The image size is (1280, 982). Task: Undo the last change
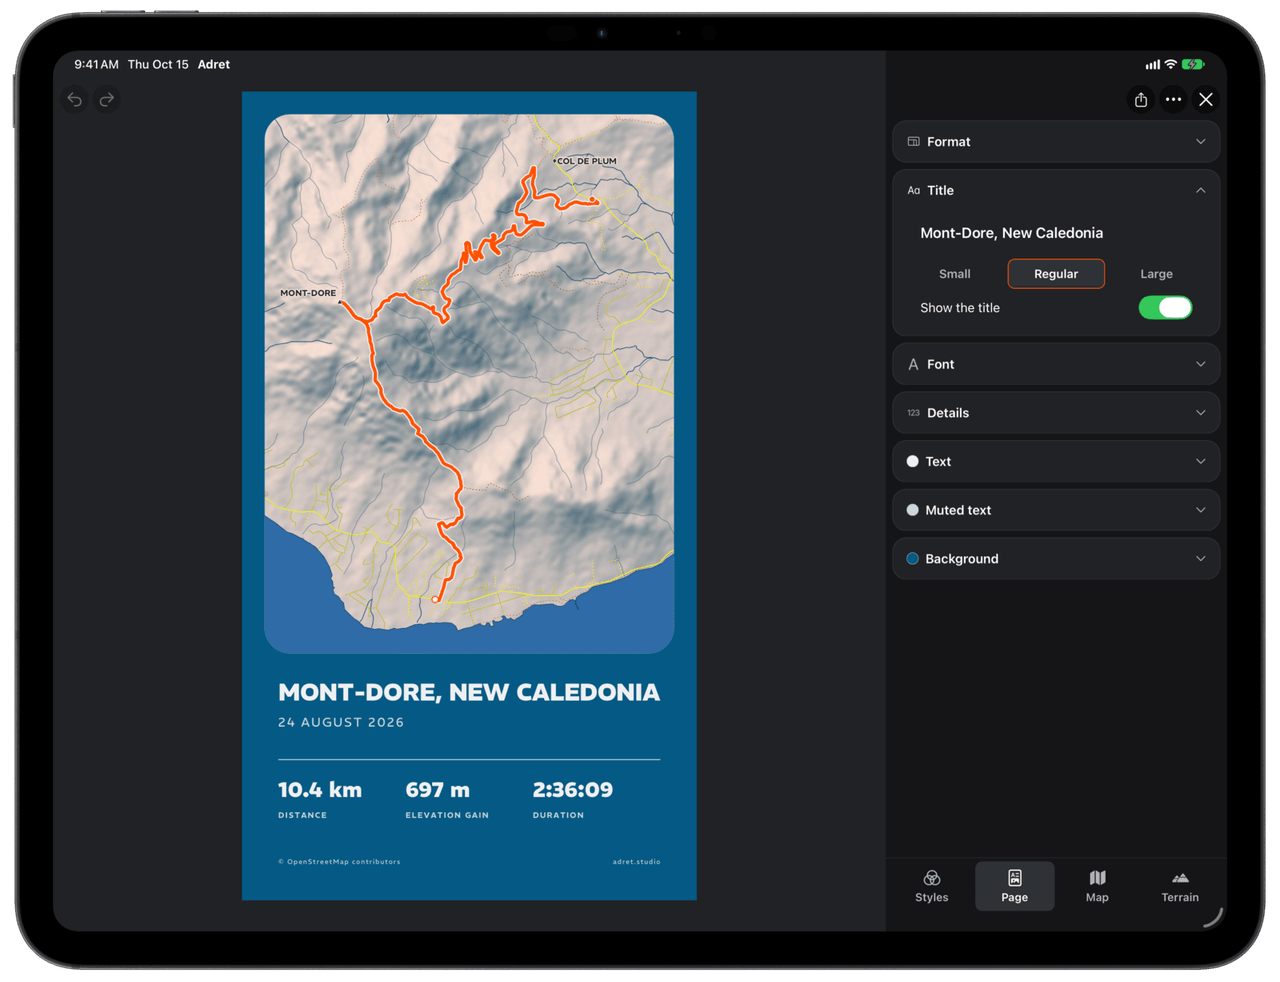coord(74,99)
